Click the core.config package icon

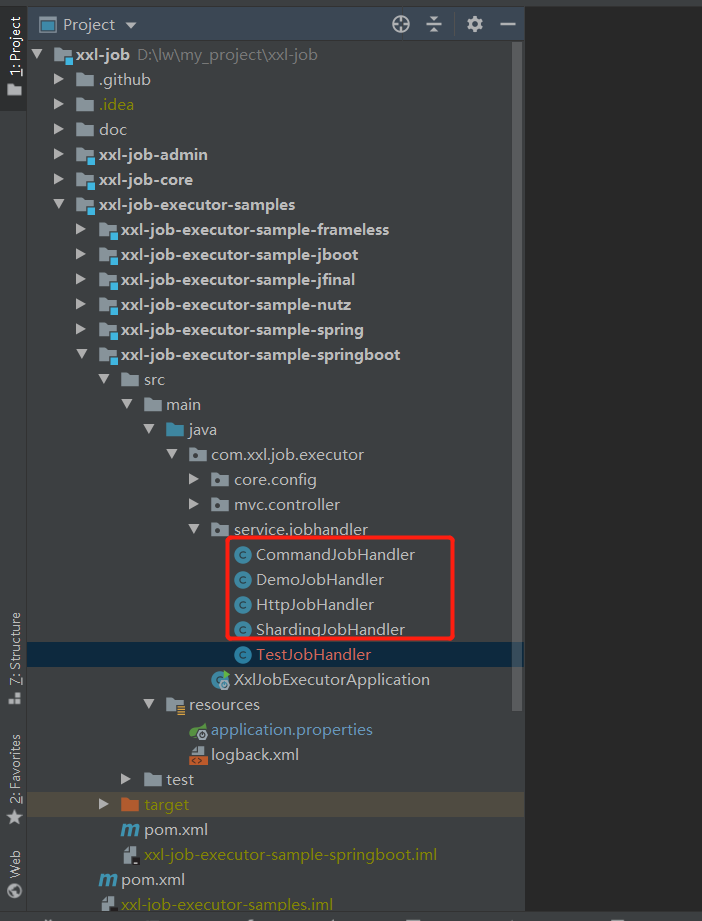tap(220, 479)
